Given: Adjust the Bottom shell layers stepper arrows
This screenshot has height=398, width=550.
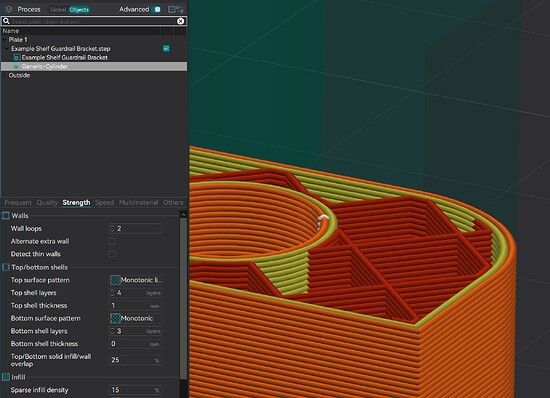Looking at the screenshot, I should click(112, 331).
